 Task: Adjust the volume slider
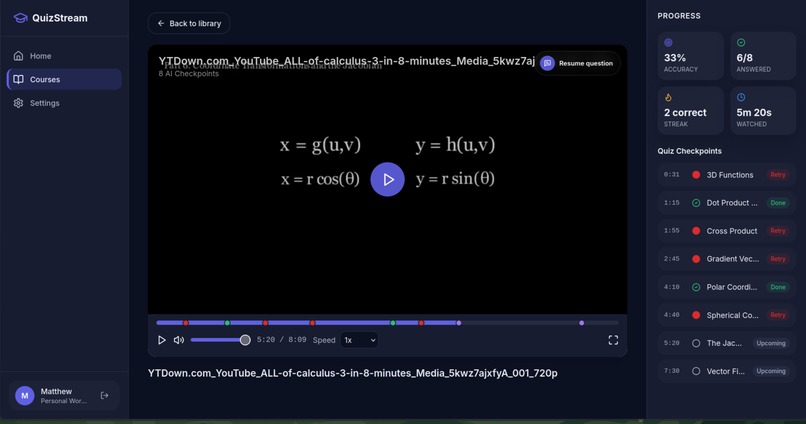[220, 340]
